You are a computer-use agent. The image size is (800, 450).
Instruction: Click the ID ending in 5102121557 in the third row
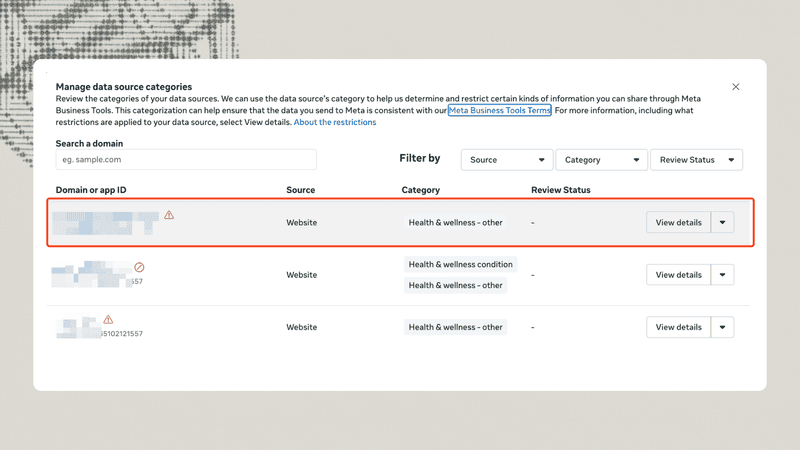(x=121, y=334)
